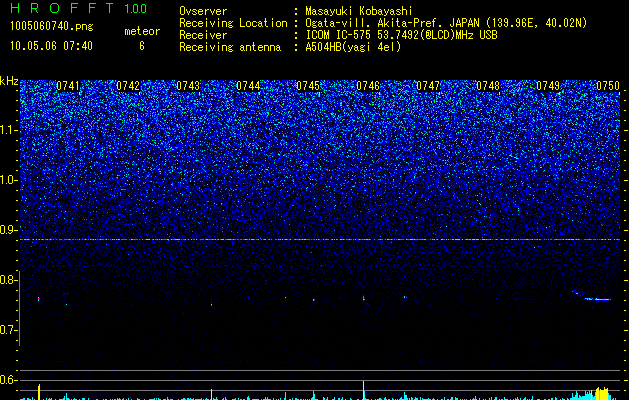Select the ICOM IC-575 53.7492 MHz USB text
Screen dimensions: 629x400
click(401, 35)
